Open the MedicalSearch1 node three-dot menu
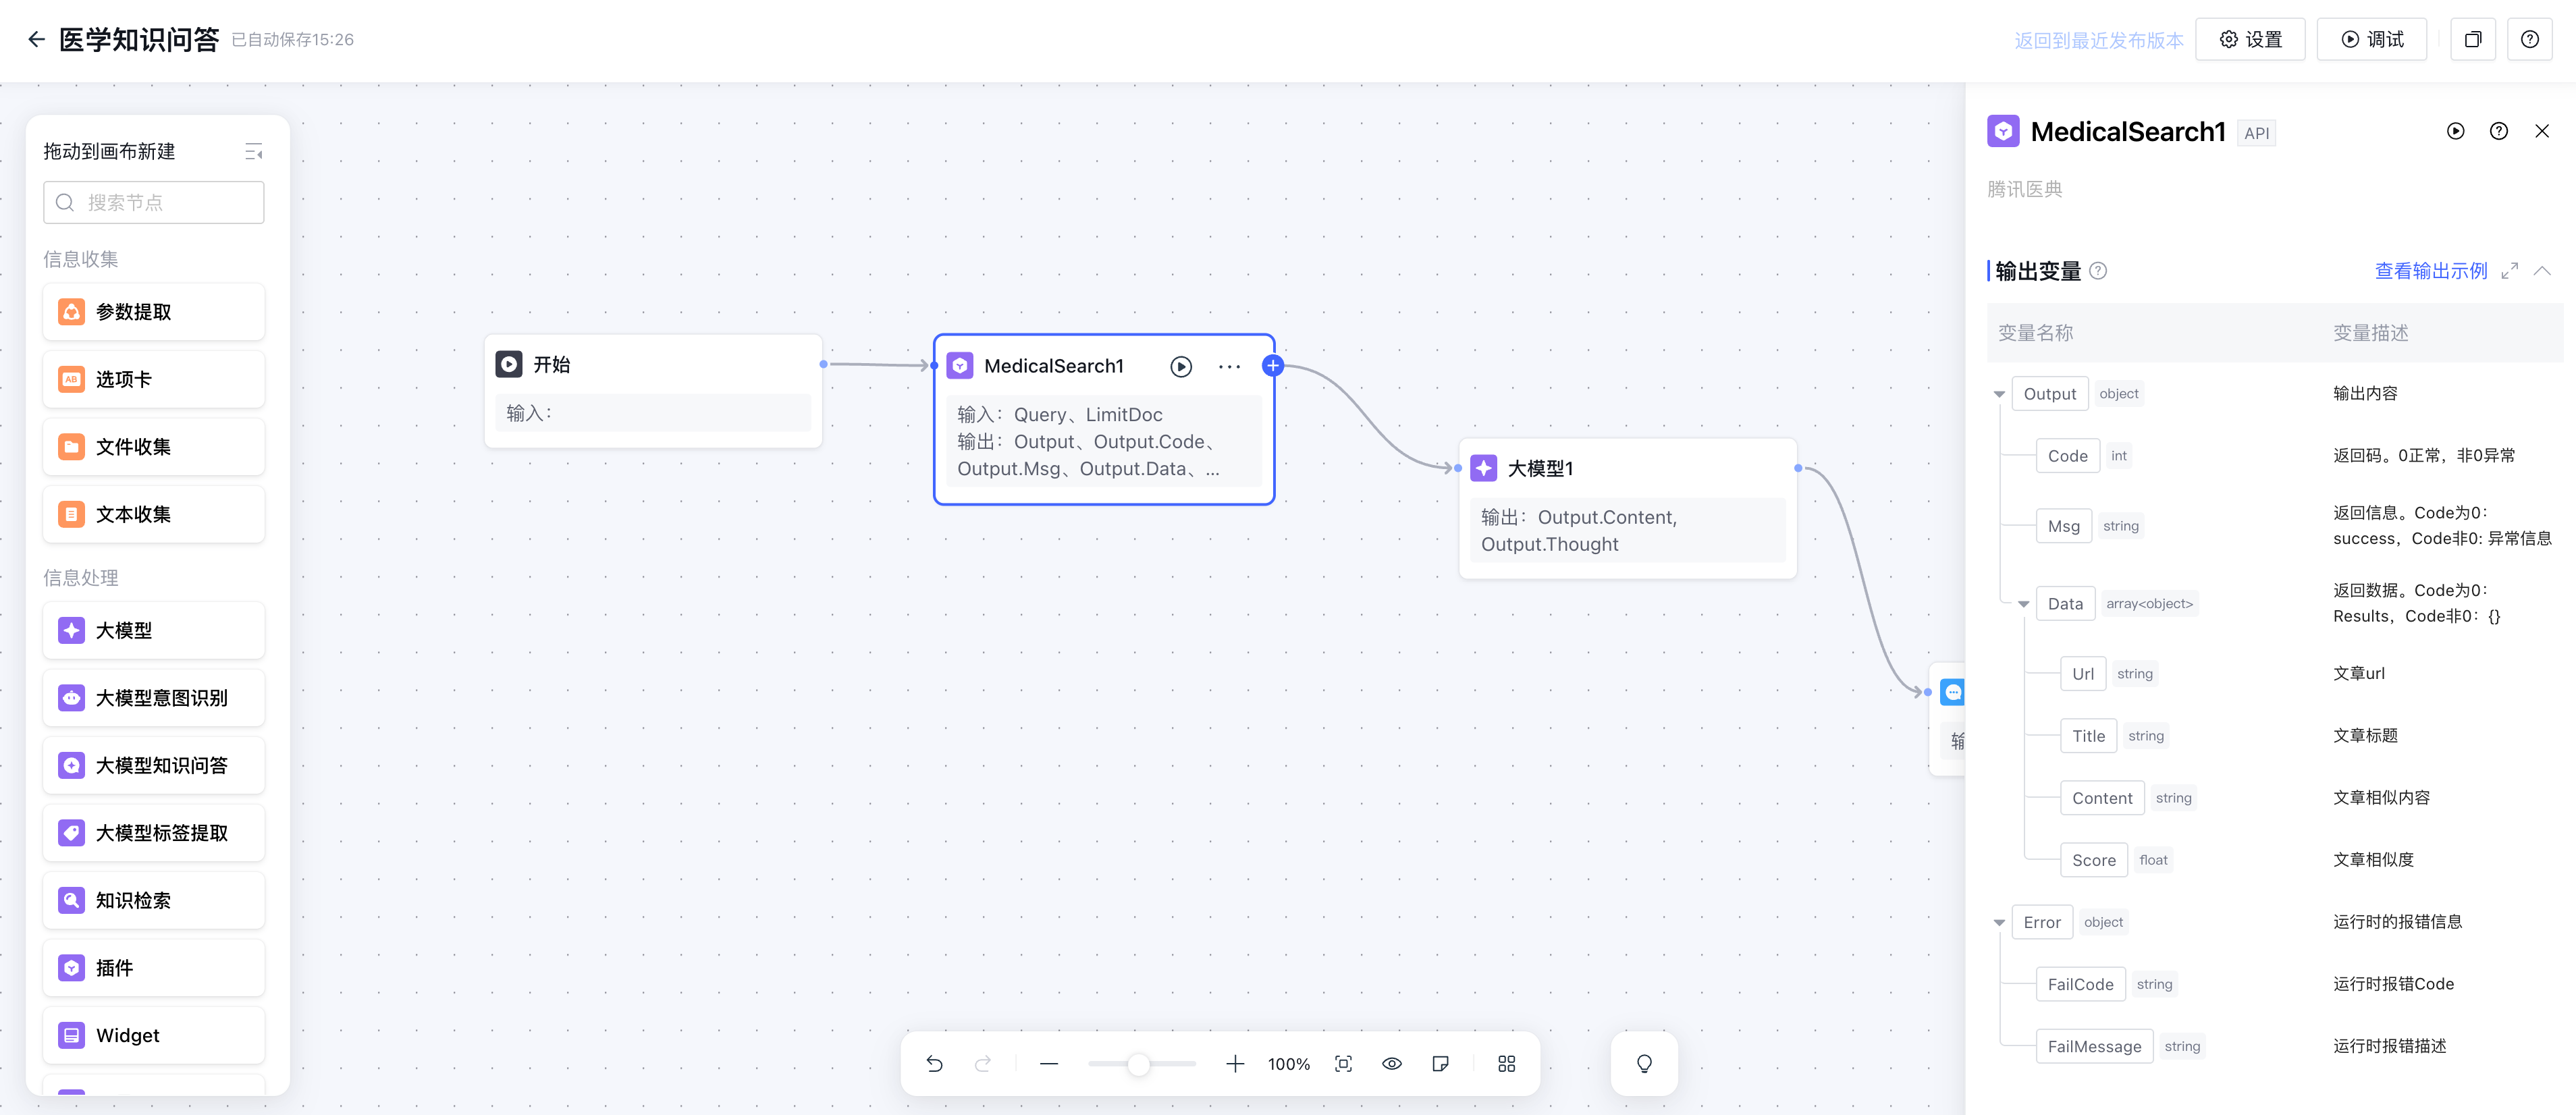 tap(1229, 367)
